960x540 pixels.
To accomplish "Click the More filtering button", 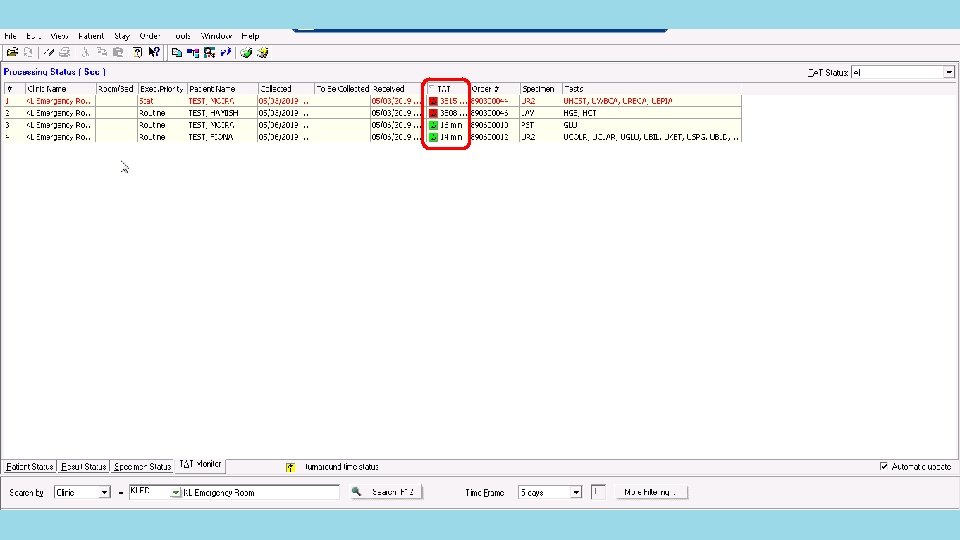I will click(651, 492).
